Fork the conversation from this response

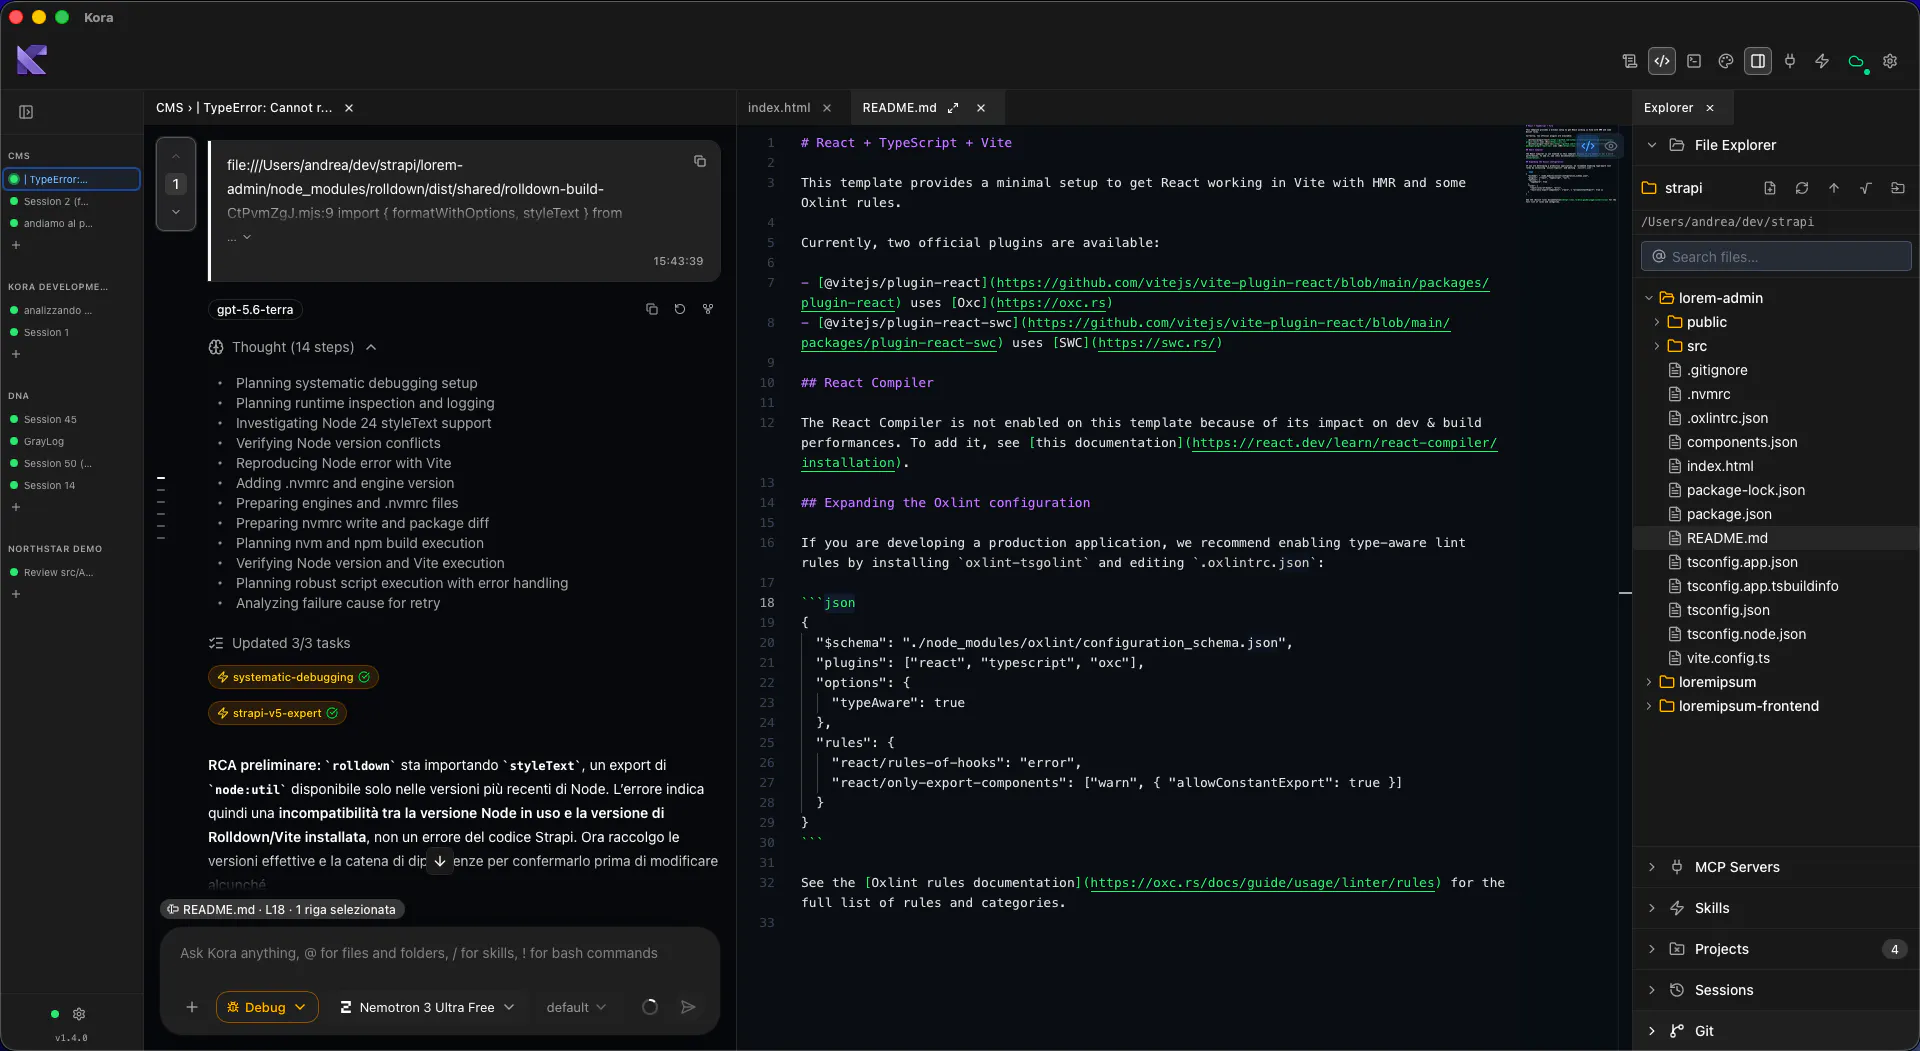click(x=708, y=309)
